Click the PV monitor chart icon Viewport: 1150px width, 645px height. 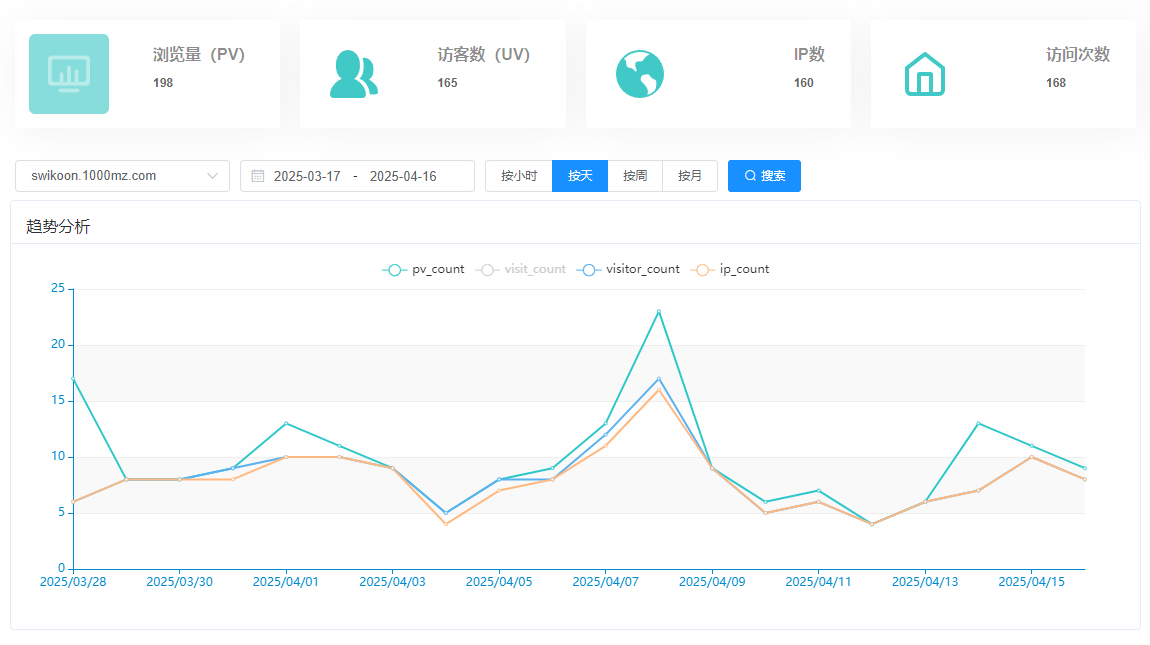coord(69,74)
